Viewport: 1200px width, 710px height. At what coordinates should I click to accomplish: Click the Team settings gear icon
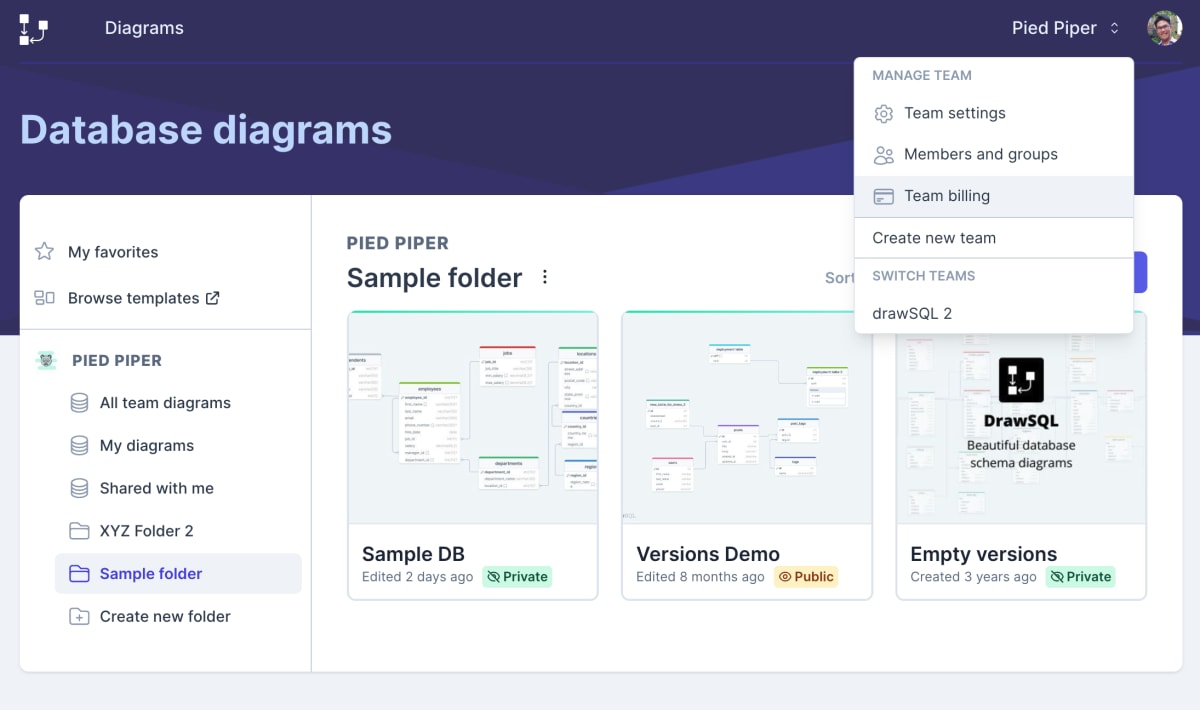[x=883, y=114]
